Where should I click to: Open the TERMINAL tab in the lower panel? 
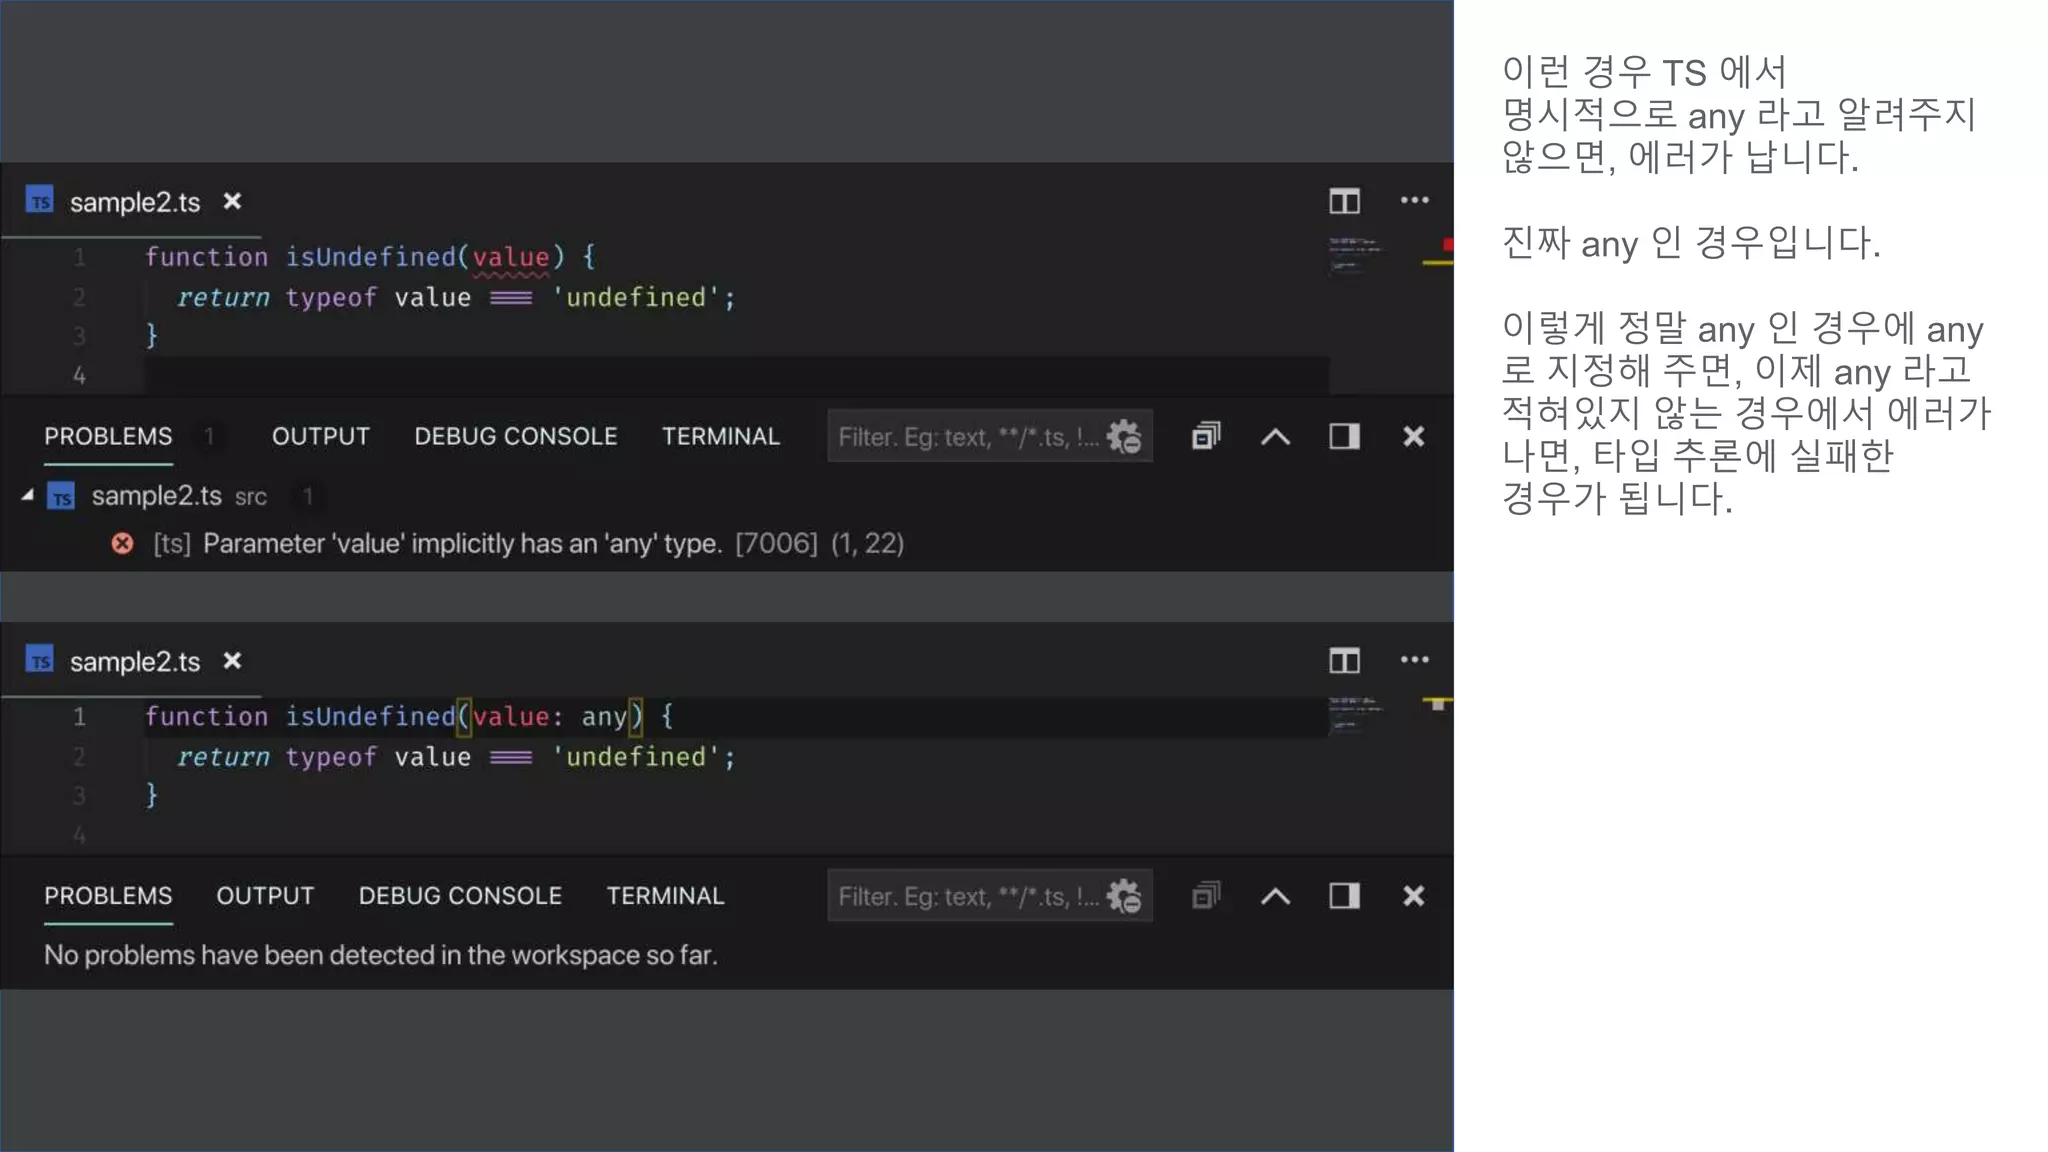click(x=665, y=895)
